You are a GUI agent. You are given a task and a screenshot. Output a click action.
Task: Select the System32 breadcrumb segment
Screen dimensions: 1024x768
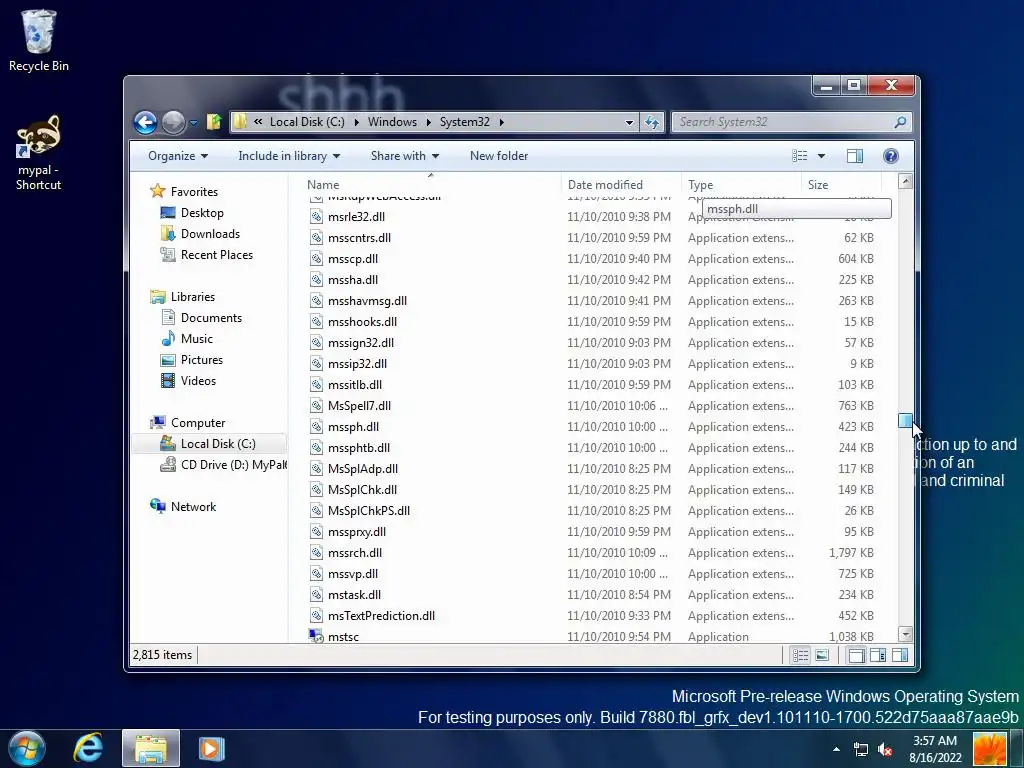click(x=464, y=122)
